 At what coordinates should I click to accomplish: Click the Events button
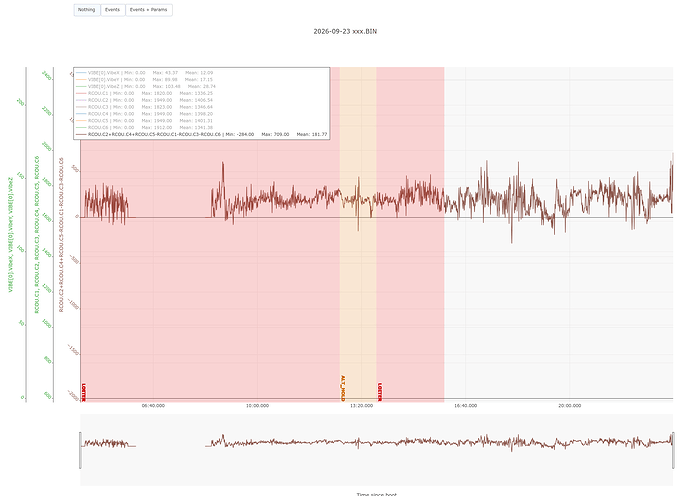tap(113, 10)
